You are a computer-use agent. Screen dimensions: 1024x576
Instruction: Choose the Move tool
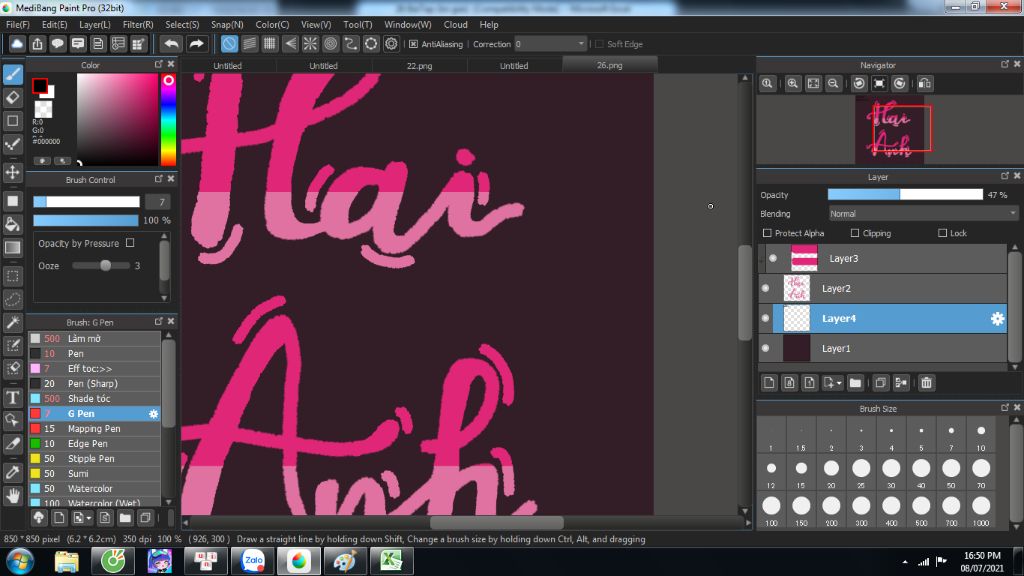point(12,172)
